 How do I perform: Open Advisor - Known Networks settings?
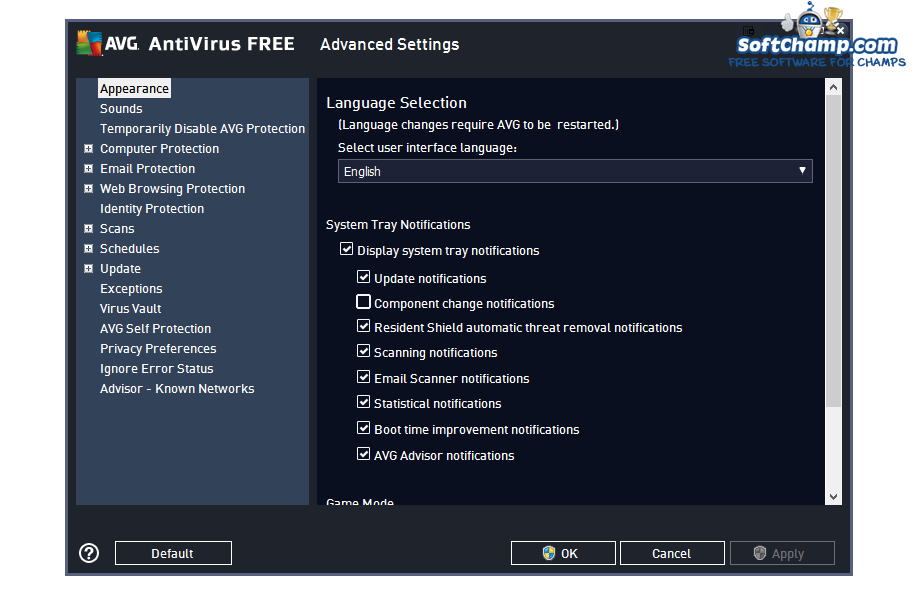pos(177,388)
